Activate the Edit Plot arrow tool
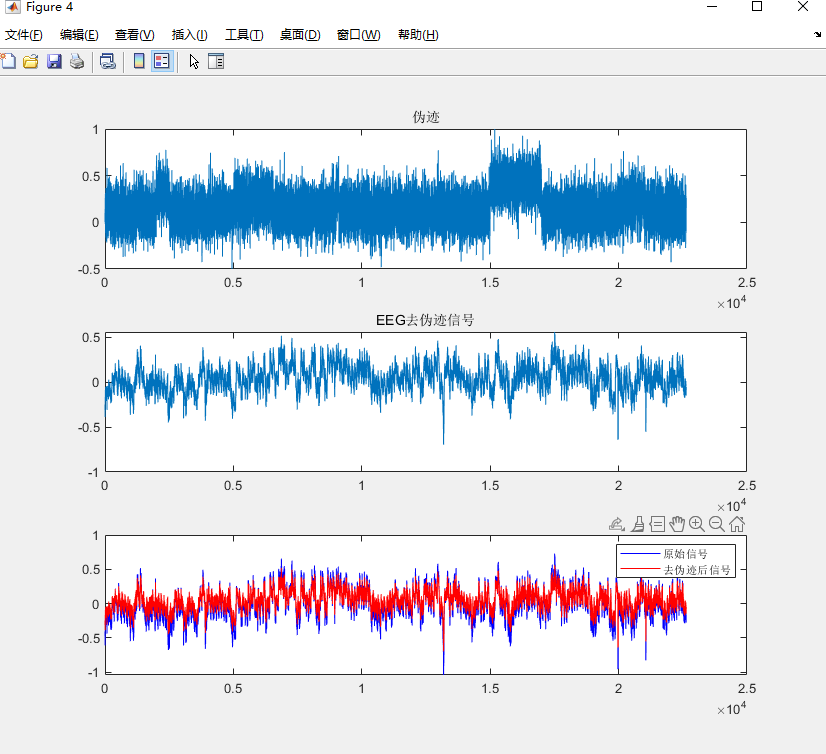This screenshot has width=826, height=754. point(193,60)
